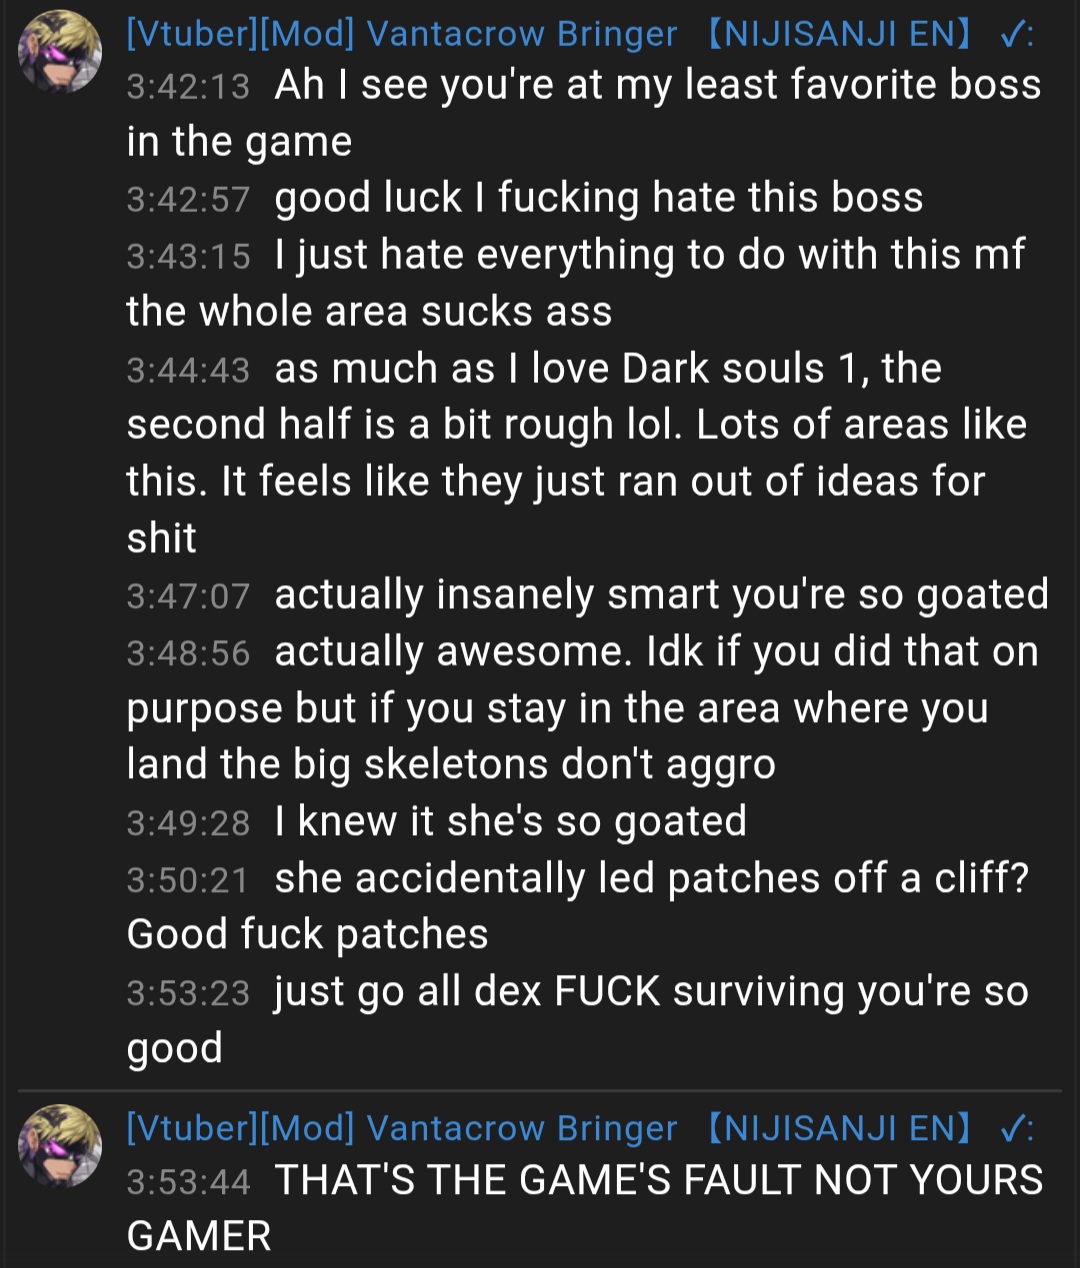The image size is (1080, 1268).
Task: Jump to timestamp 3:47:07
Action: 188,597
